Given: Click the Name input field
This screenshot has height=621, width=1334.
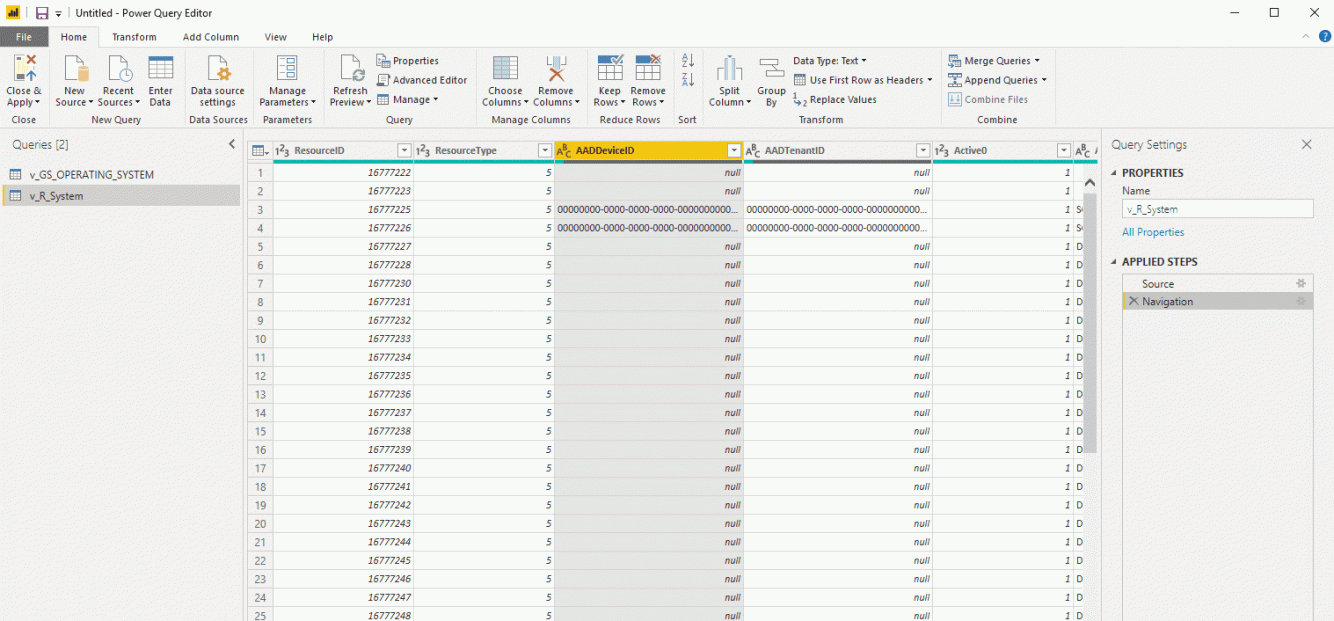Looking at the screenshot, I should (x=1217, y=208).
